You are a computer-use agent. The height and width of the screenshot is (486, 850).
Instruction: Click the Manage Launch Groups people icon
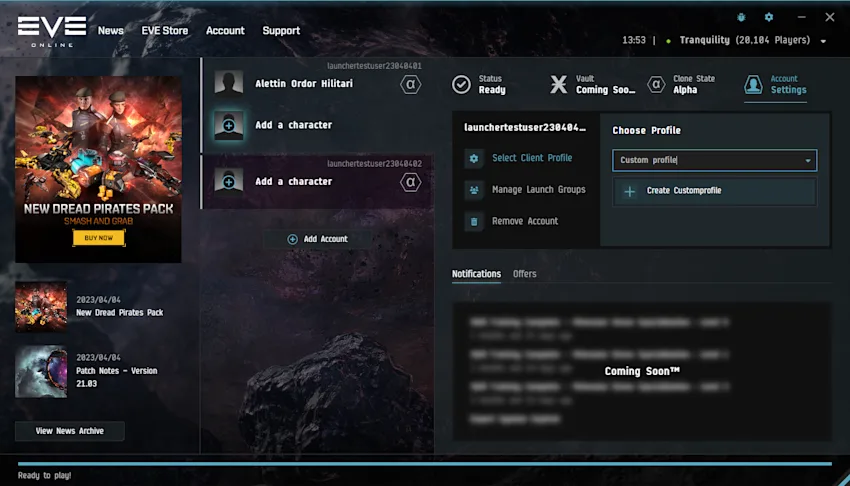pos(474,190)
